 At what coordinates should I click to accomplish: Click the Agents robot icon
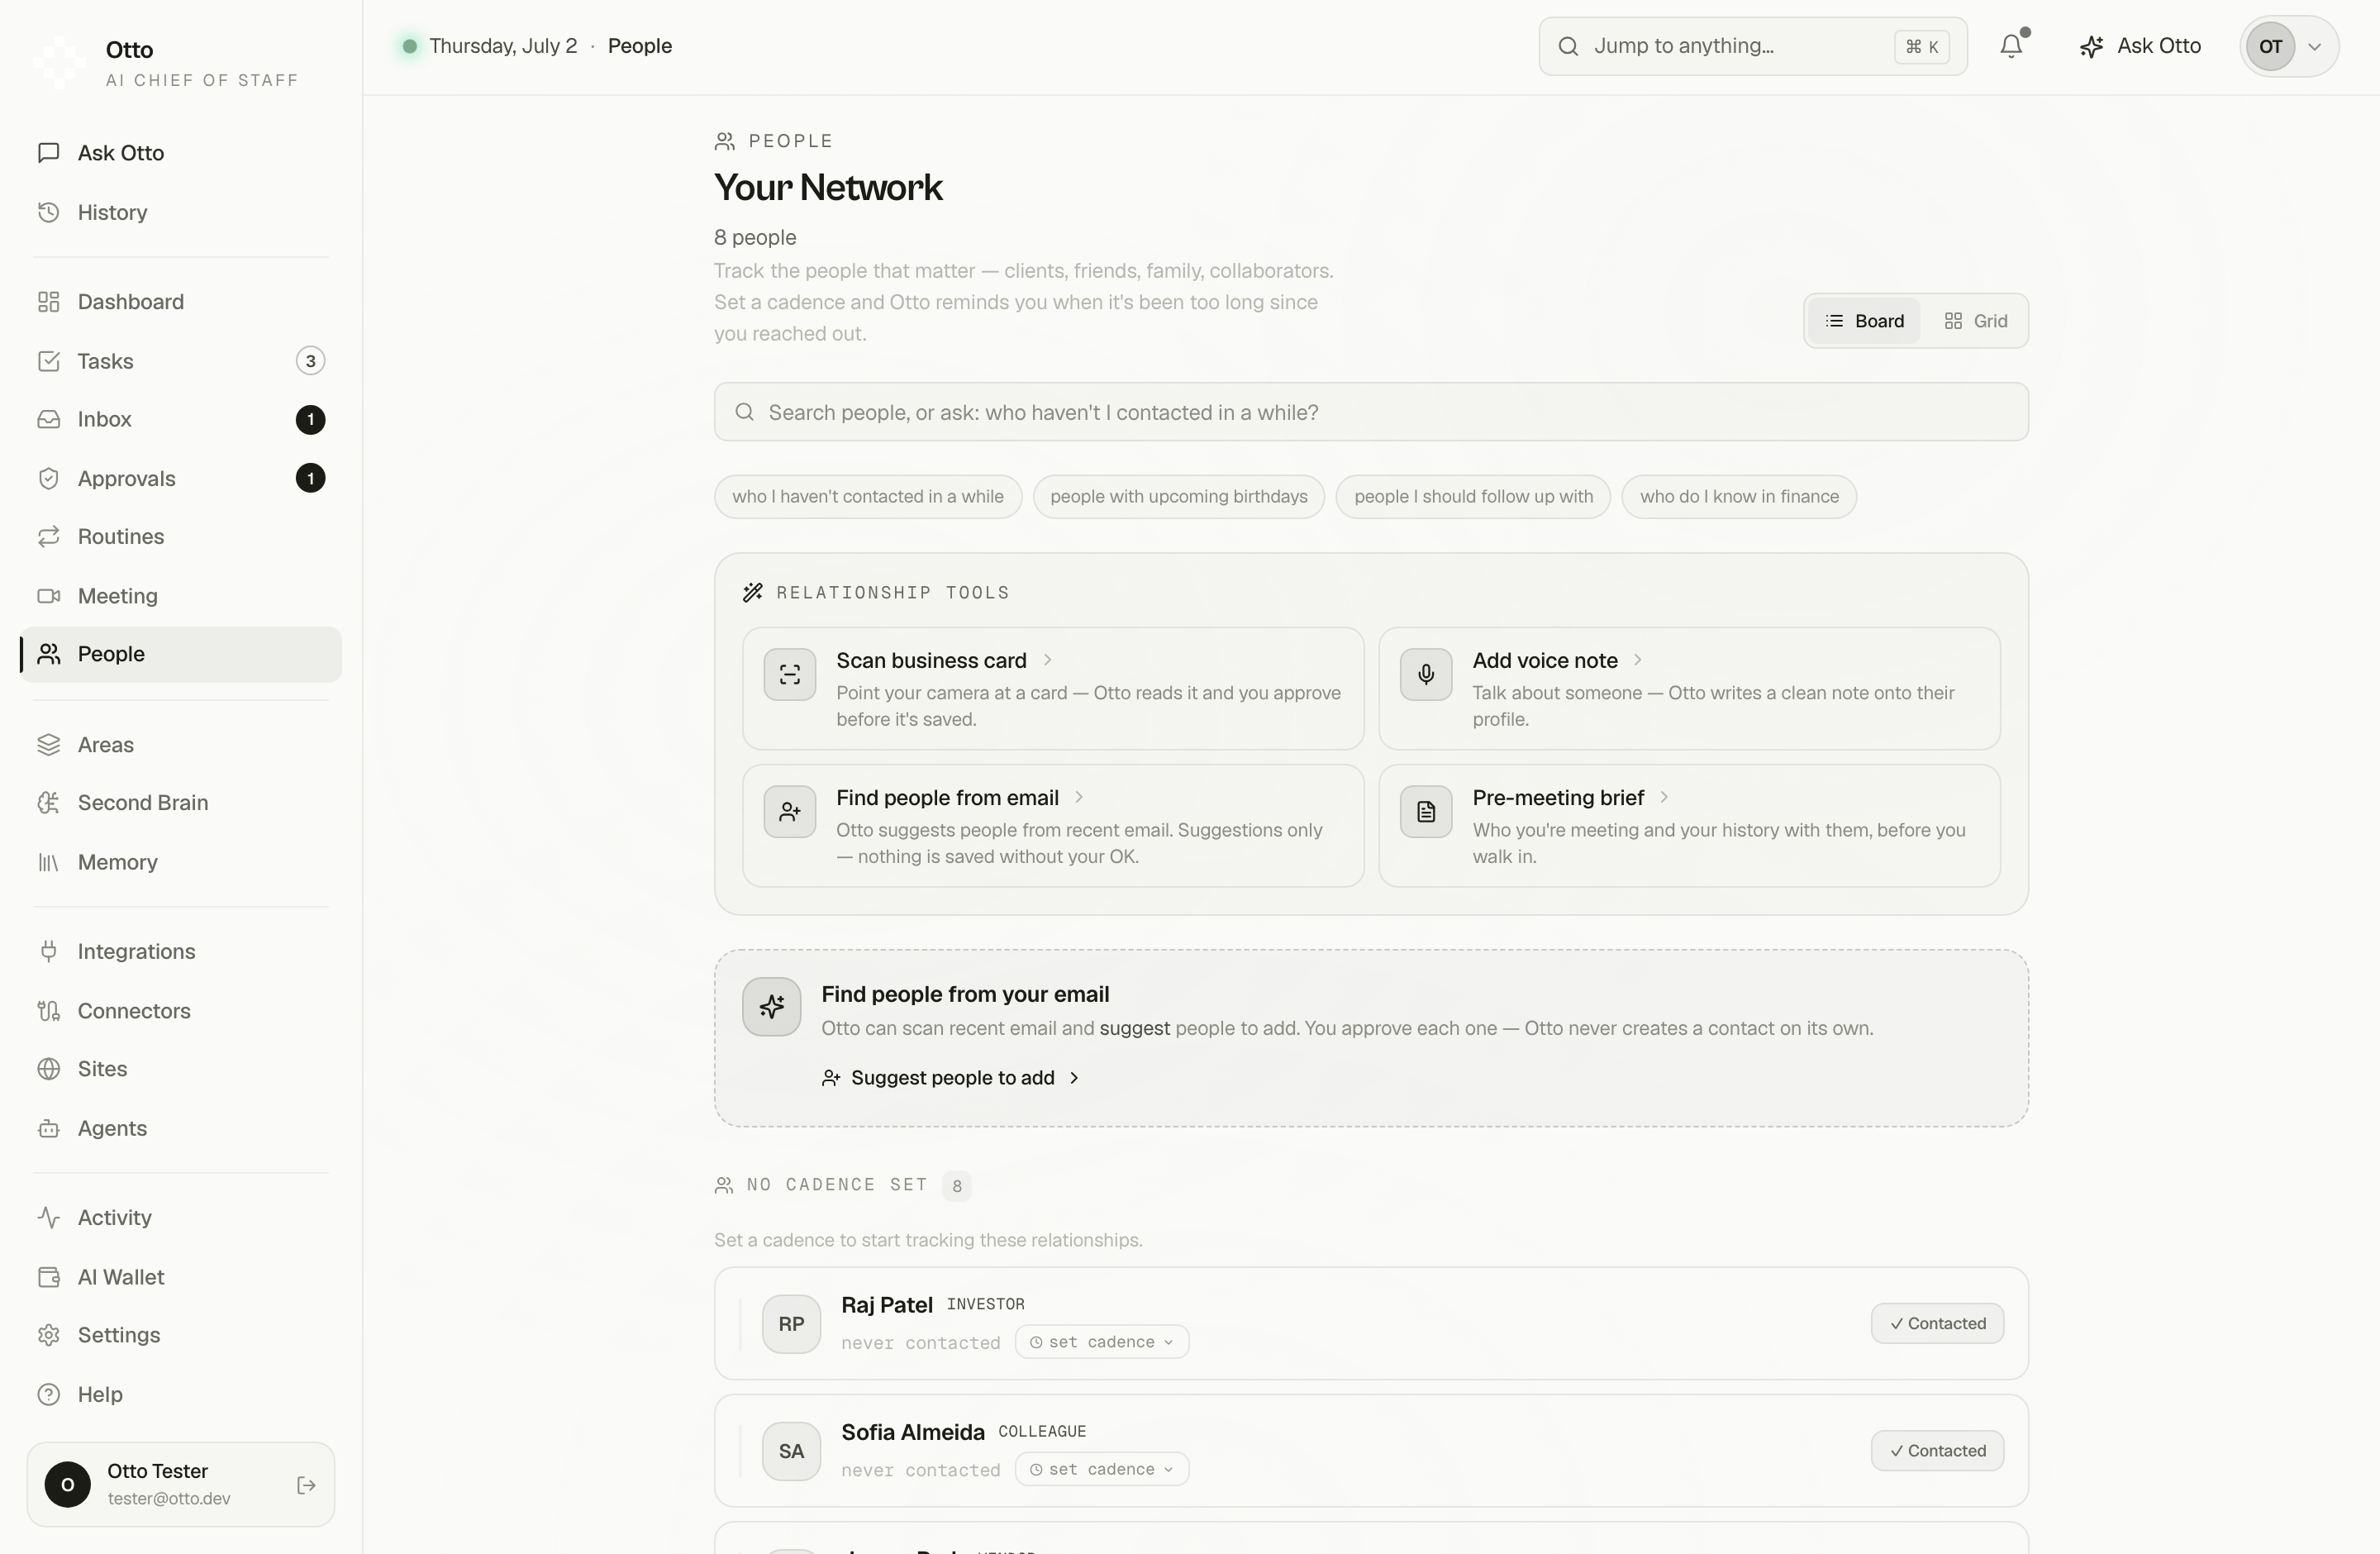pyautogui.click(x=49, y=1128)
